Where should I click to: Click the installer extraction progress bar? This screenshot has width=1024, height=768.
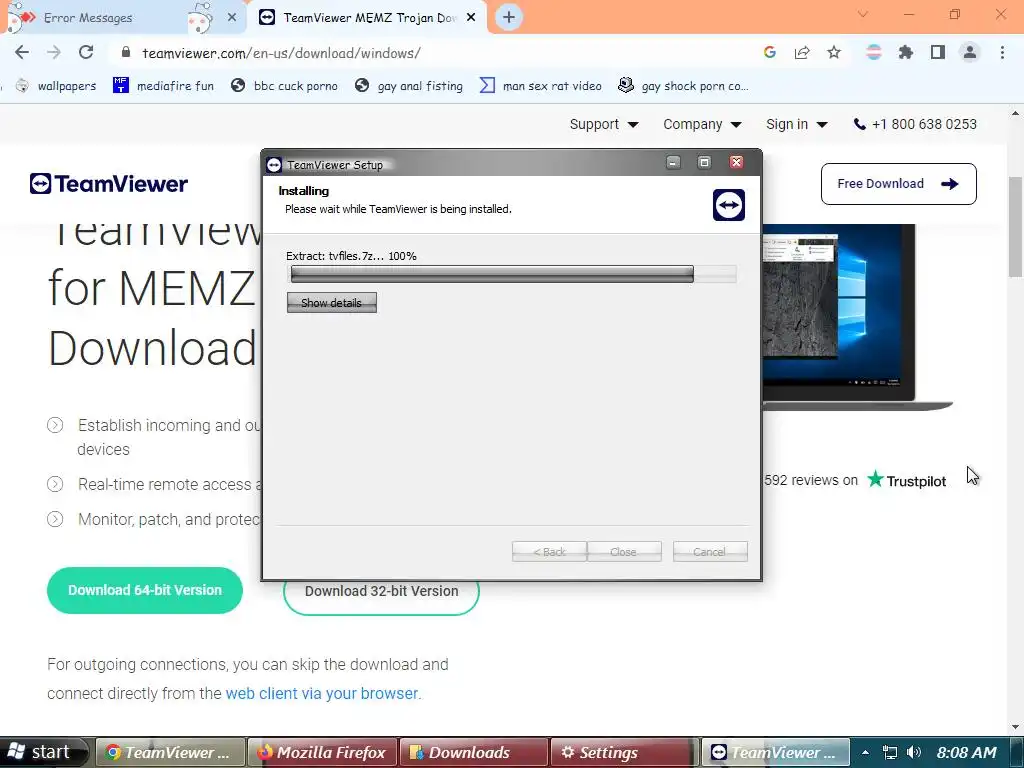click(513, 274)
